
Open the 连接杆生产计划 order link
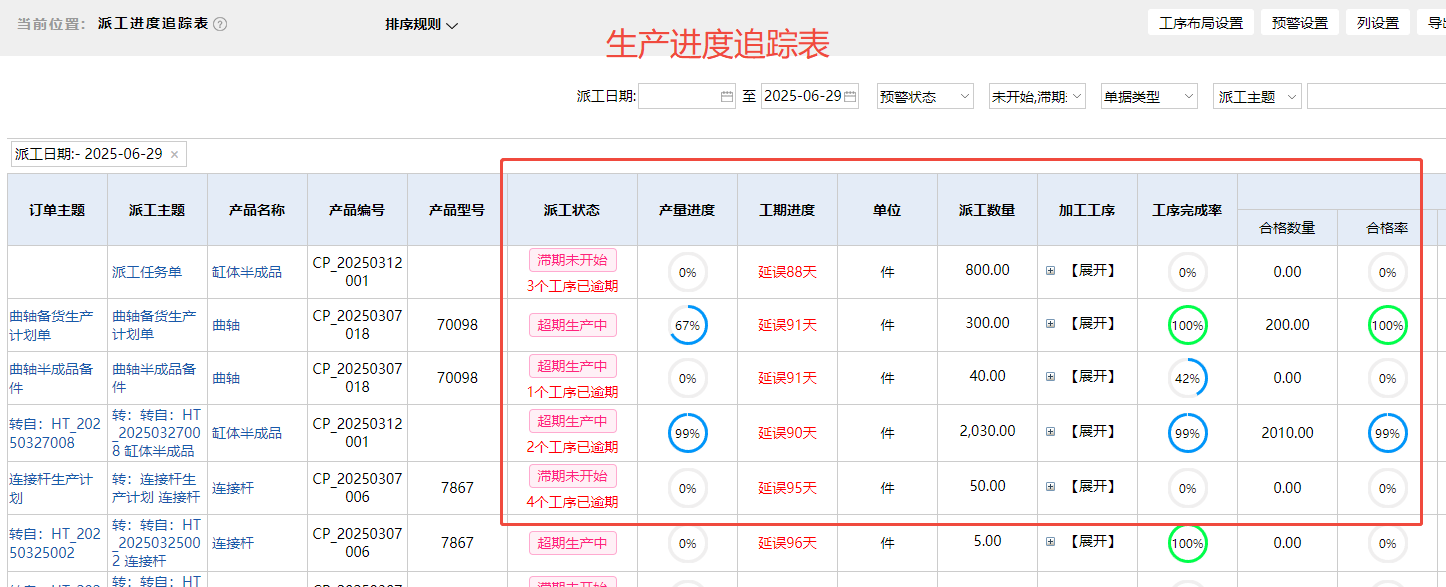(x=52, y=488)
